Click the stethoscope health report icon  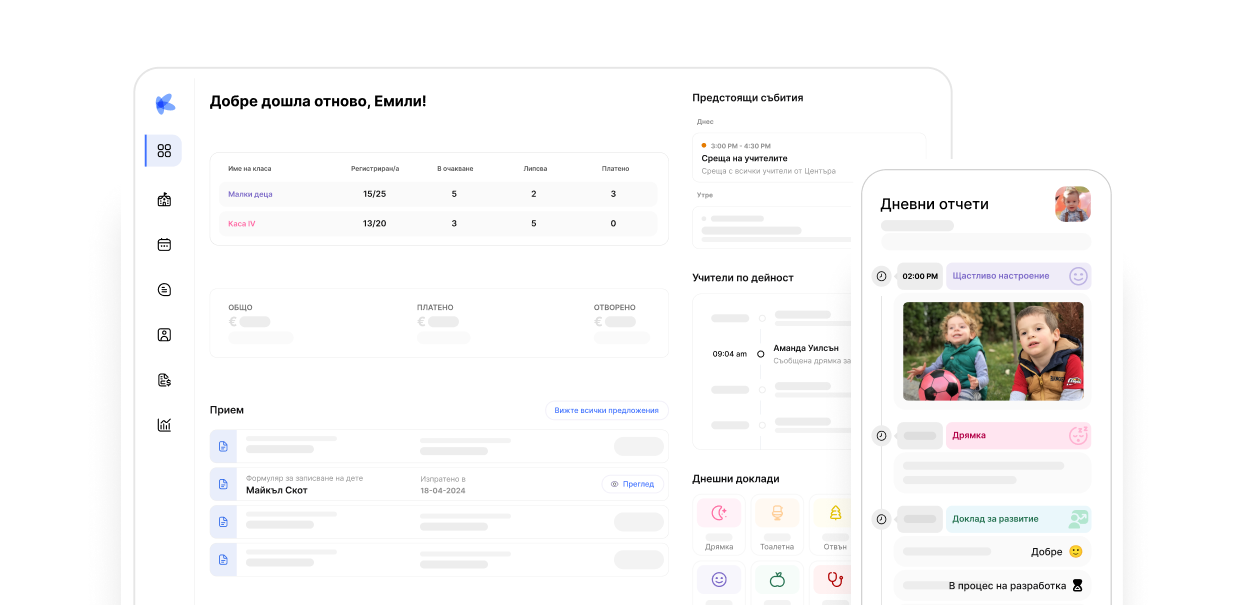tap(832, 579)
